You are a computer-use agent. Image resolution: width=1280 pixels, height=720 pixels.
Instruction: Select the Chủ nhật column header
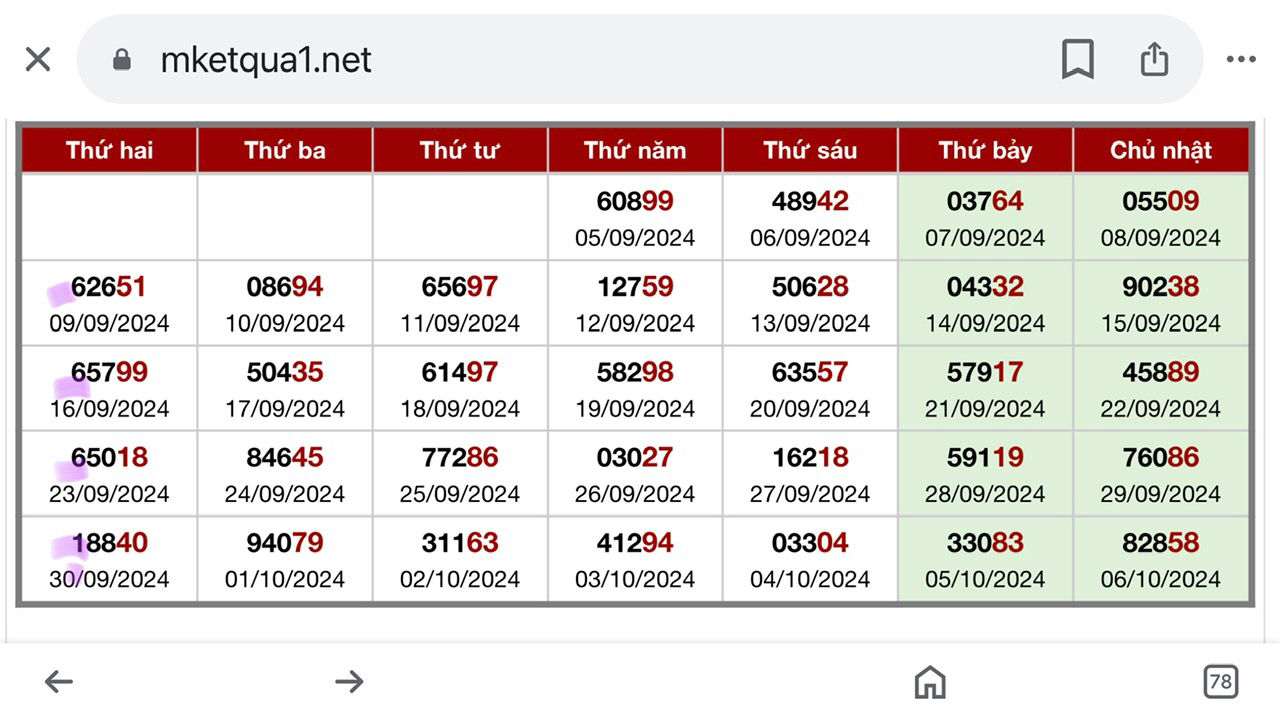point(1161,150)
